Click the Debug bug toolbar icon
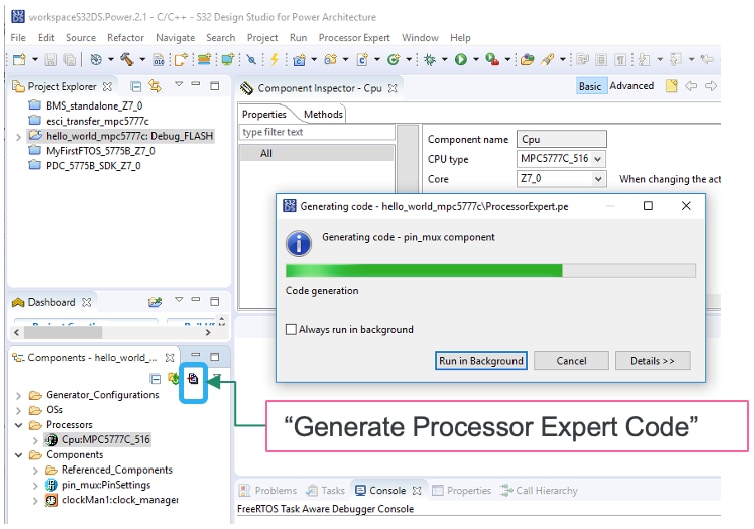The image size is (754, 529). click(429, 60)
